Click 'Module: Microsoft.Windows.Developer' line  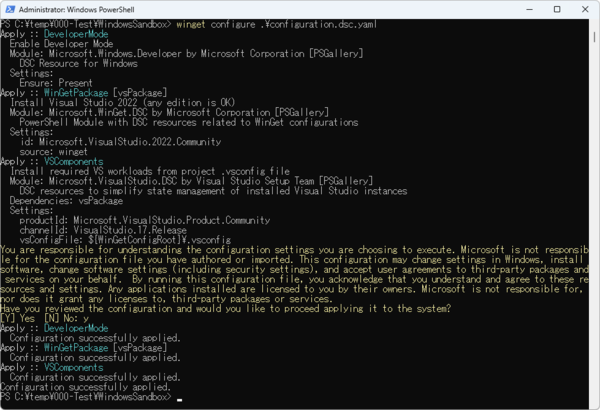tap(186, 54)
